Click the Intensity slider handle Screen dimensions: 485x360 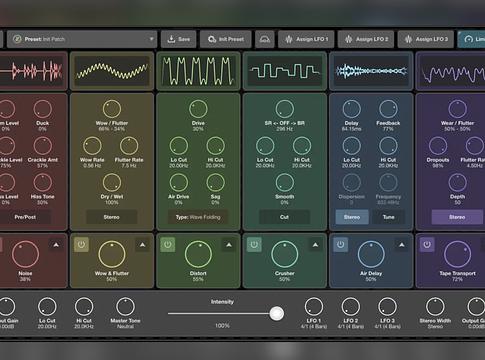[x=276, y=313]
